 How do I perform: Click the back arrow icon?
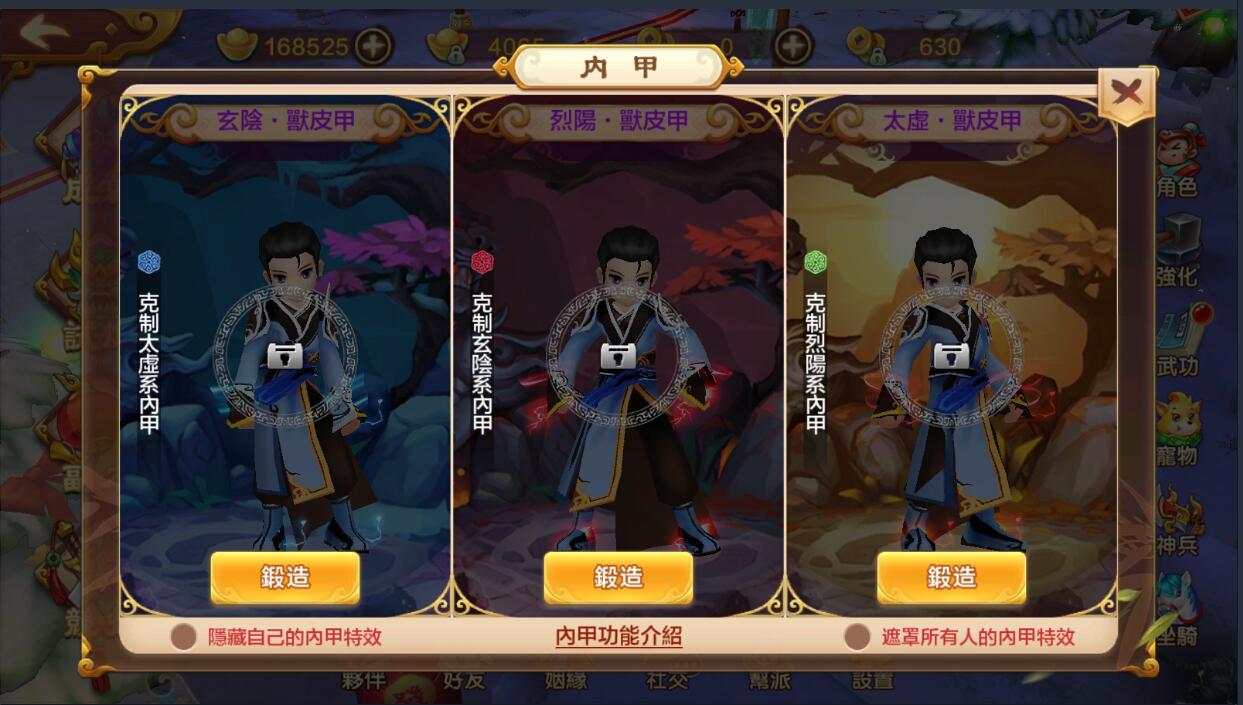click(43, 32)
